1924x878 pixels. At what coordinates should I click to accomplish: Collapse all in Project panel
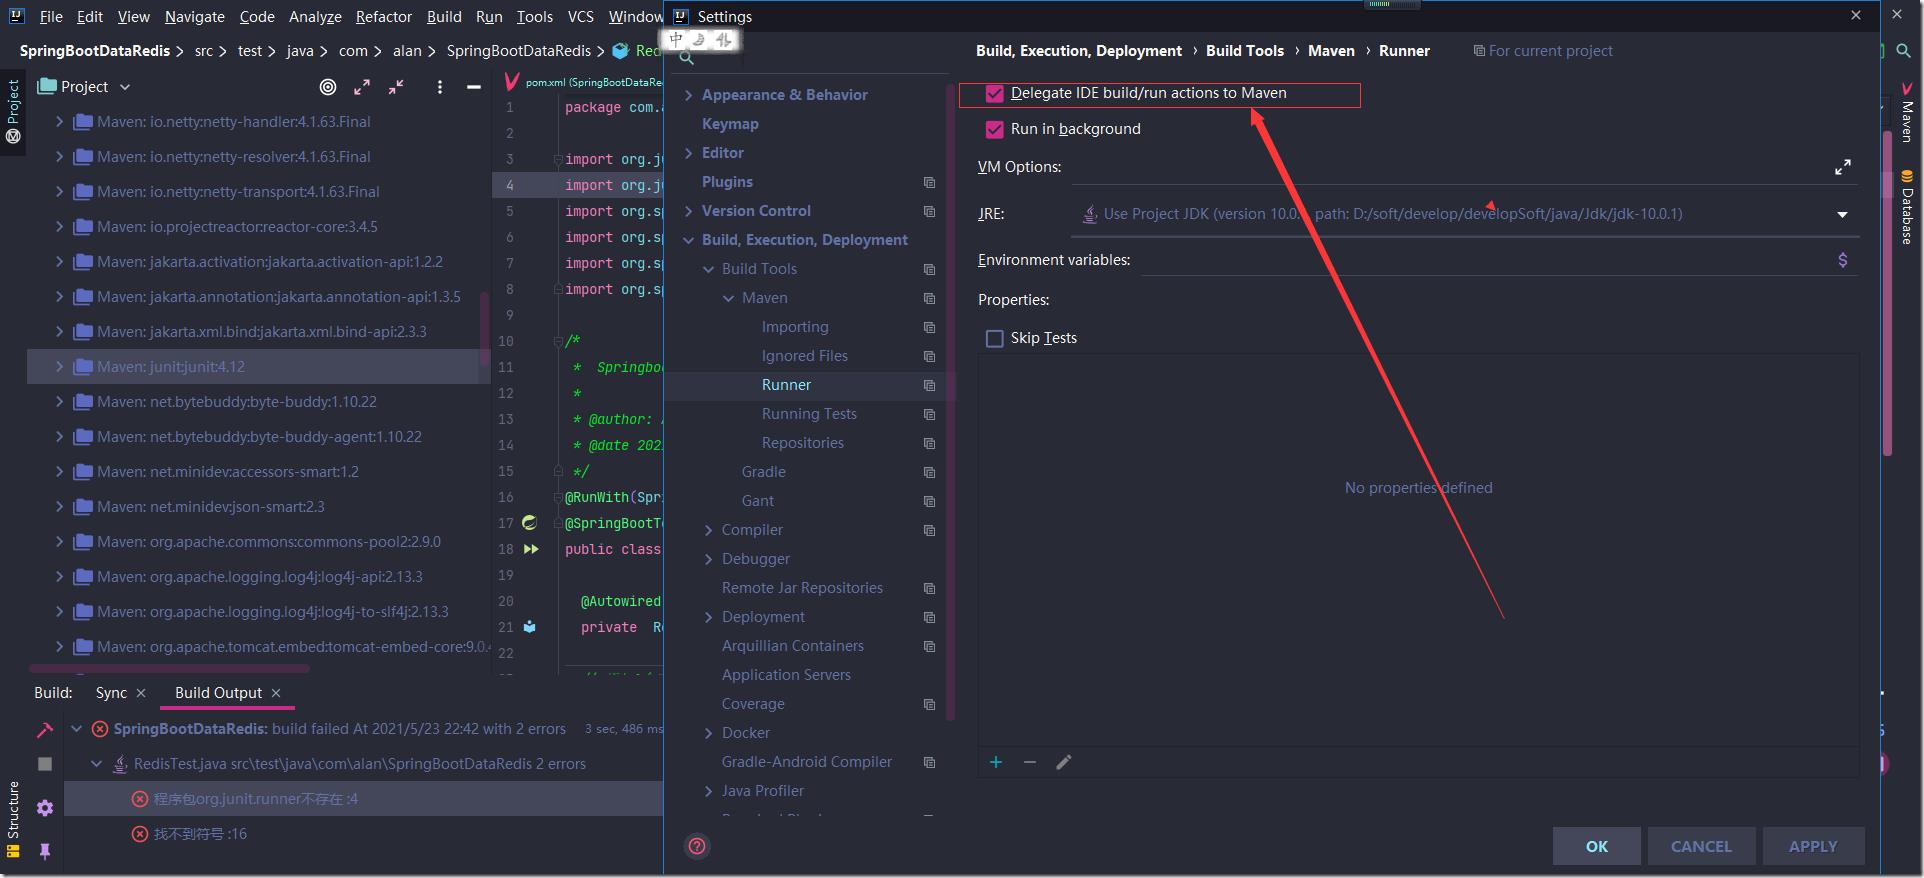397,87
